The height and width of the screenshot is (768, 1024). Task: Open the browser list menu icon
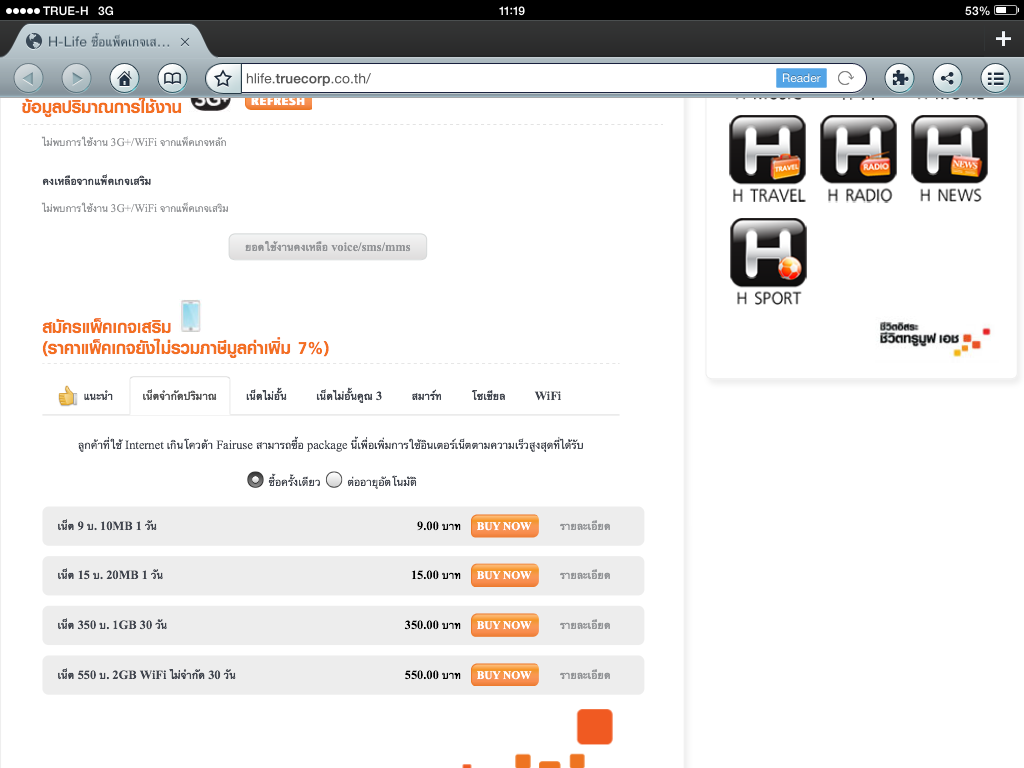[995, 79]
